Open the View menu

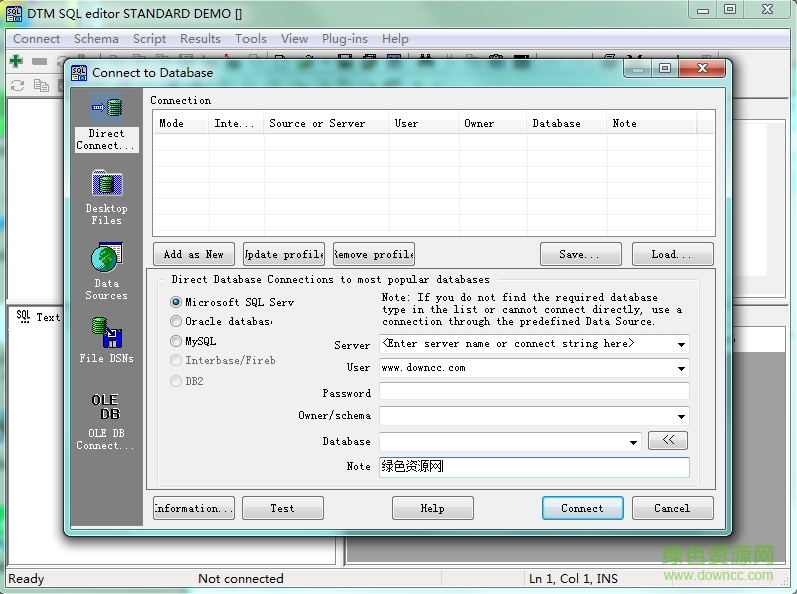294,39
